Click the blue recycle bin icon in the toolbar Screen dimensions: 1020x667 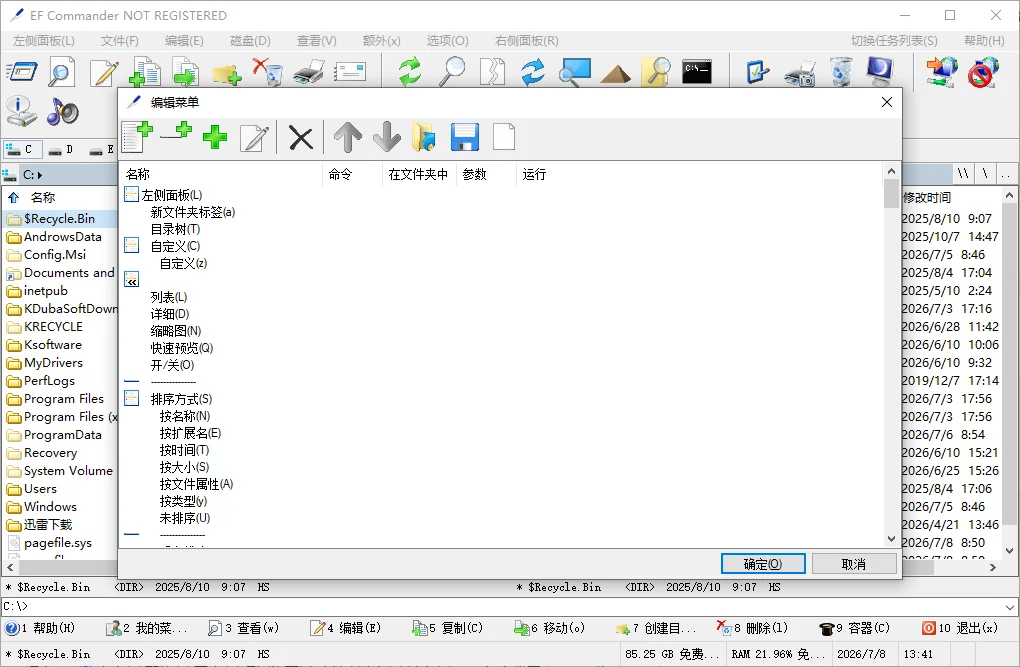click(x=840, y=72)
